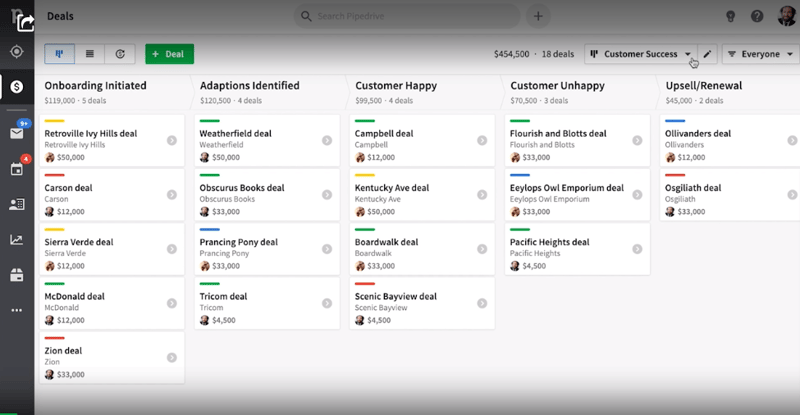Click activity arrow on Obscurus Books deal

[x=327, y=194]
